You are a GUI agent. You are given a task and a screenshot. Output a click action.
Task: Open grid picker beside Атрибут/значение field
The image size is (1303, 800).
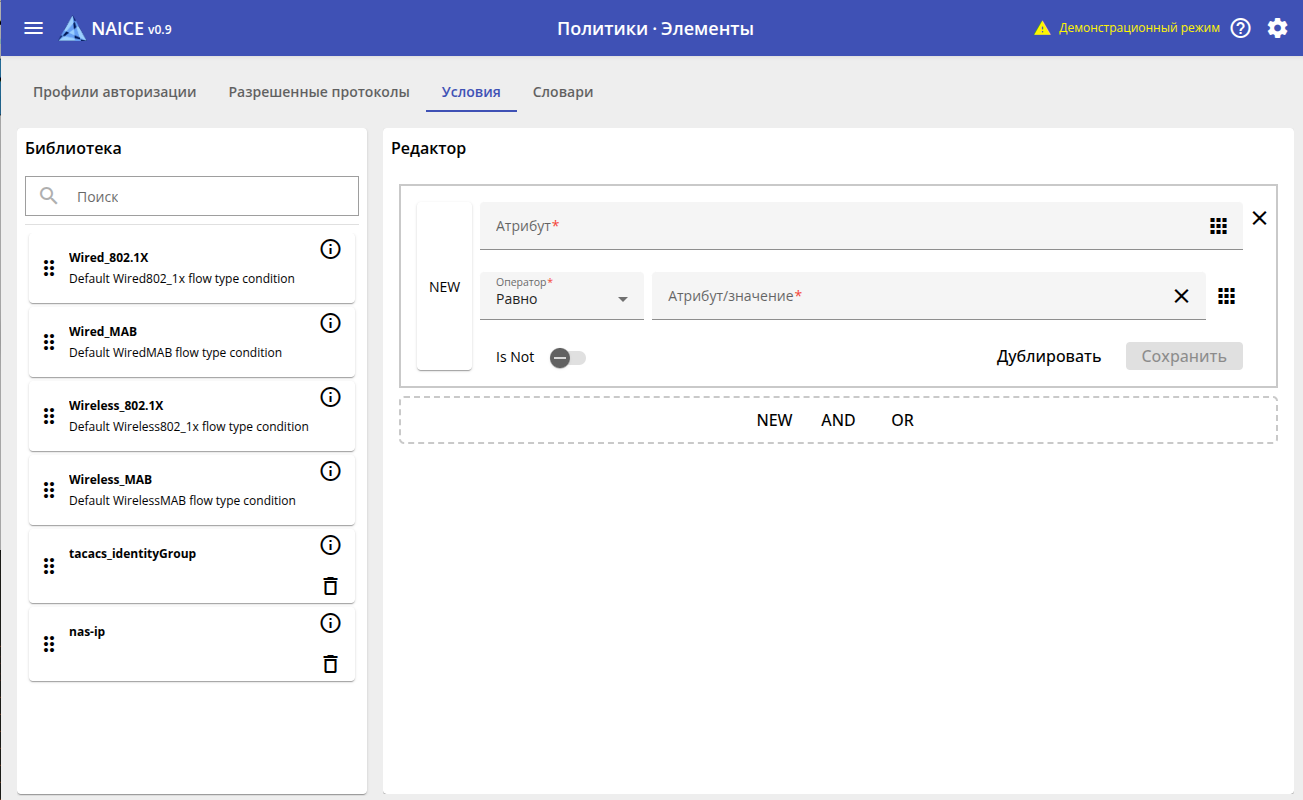coord(1227,296)
